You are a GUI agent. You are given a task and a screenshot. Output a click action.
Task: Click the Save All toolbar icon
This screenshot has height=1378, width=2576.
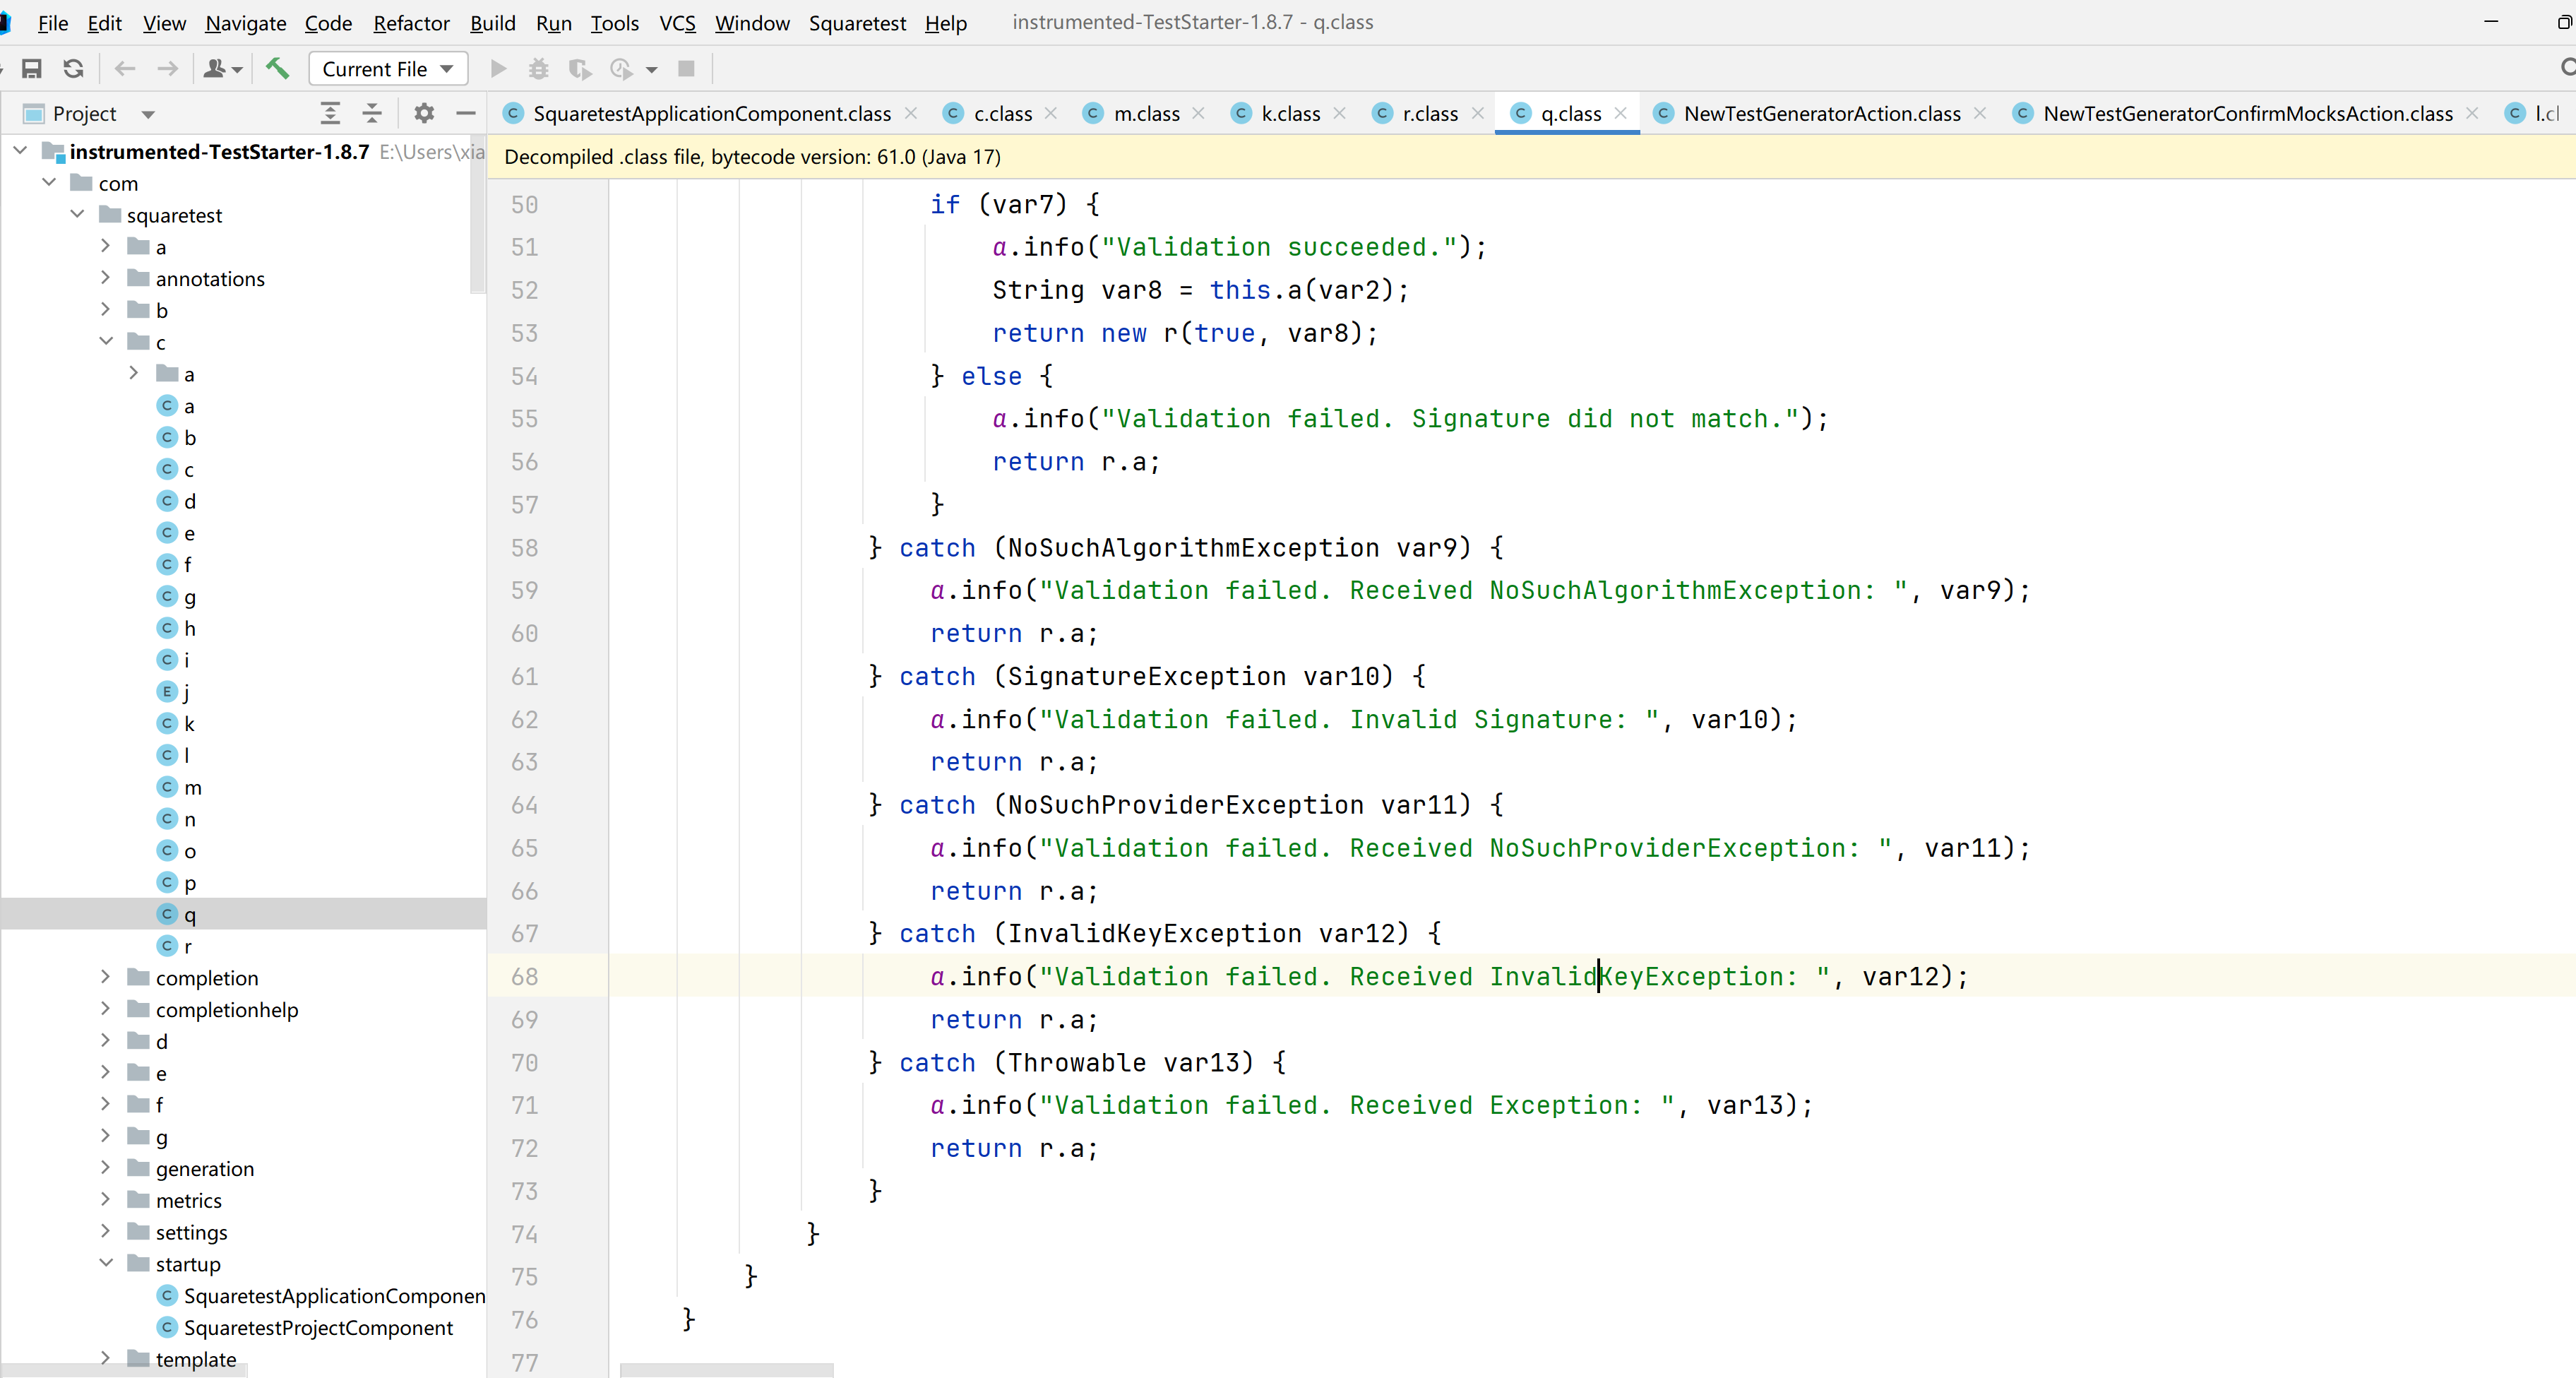[x=32, y=69]
